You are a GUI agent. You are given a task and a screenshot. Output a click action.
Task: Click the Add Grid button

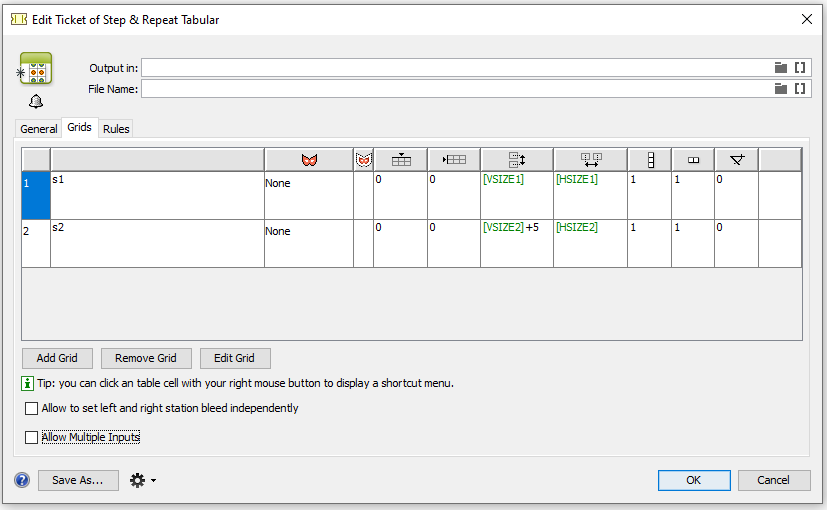57,358
